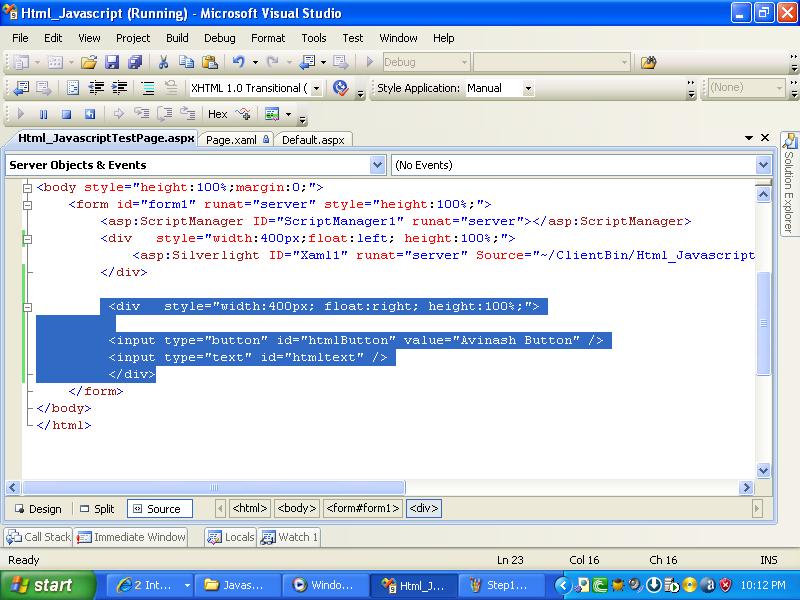Click the Paste clipboard icon
Viewport: 800px width, 600px height.
click(x=210, y=62)
